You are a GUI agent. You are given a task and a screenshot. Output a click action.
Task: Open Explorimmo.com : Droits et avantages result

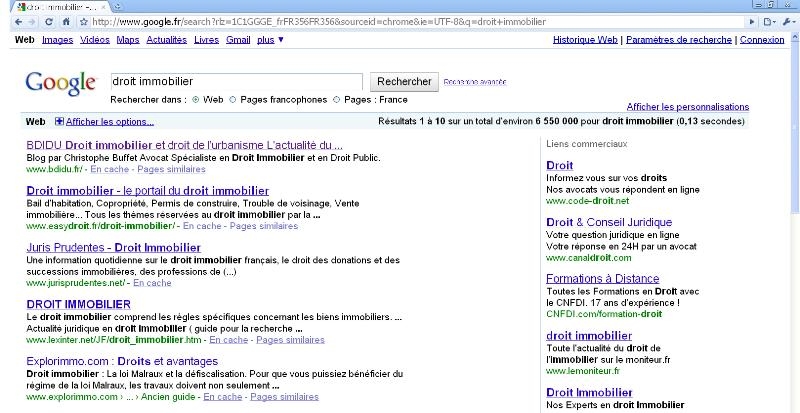(122, 361)
